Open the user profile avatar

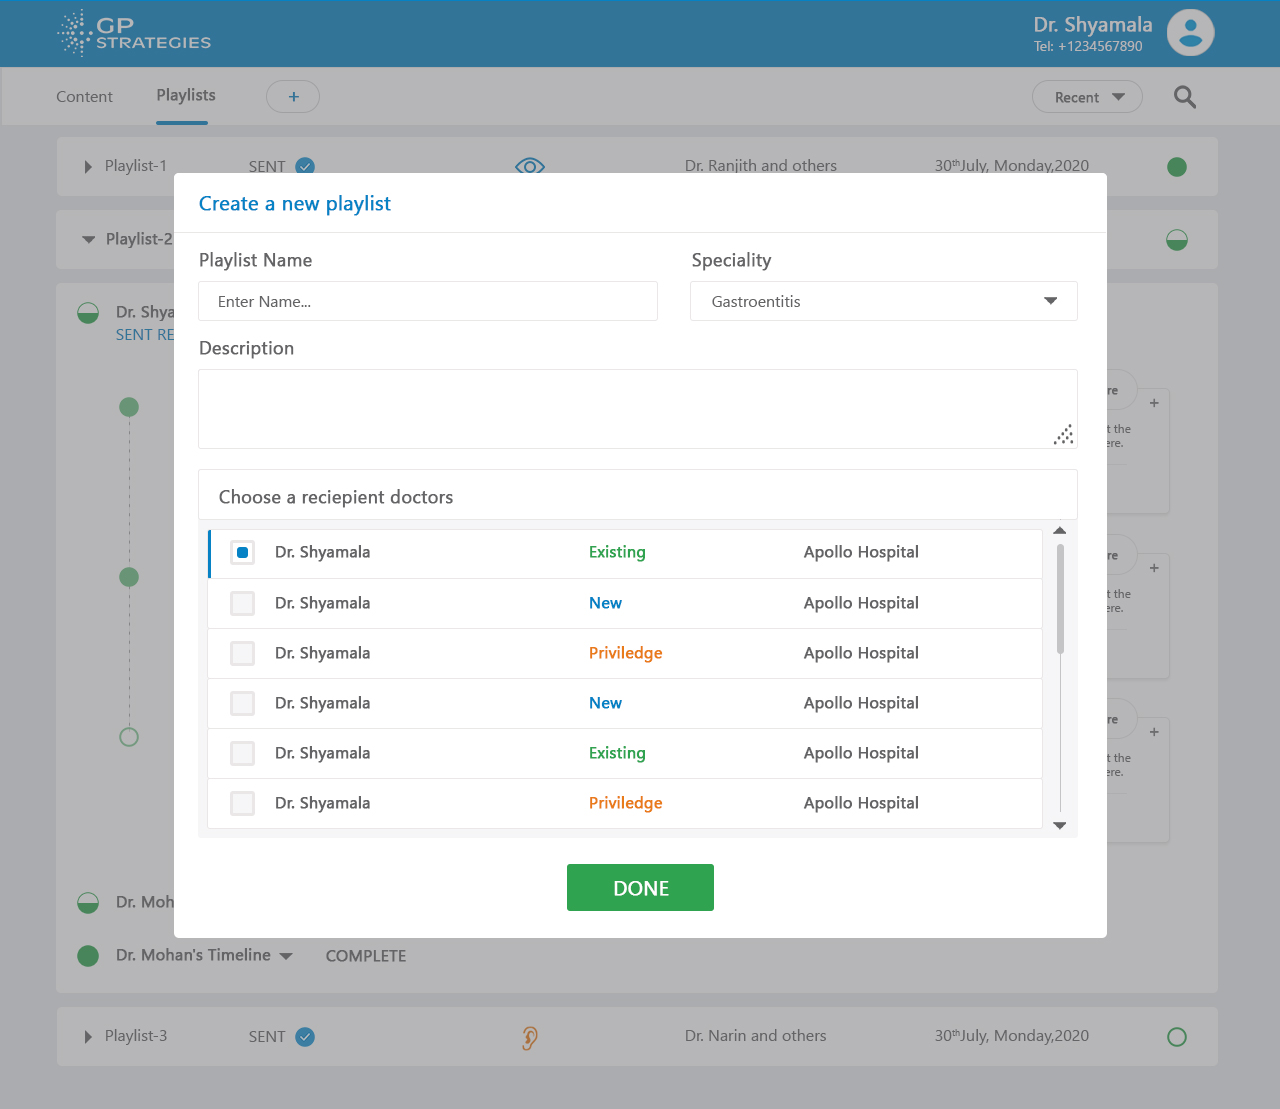tap(1190, 33)
